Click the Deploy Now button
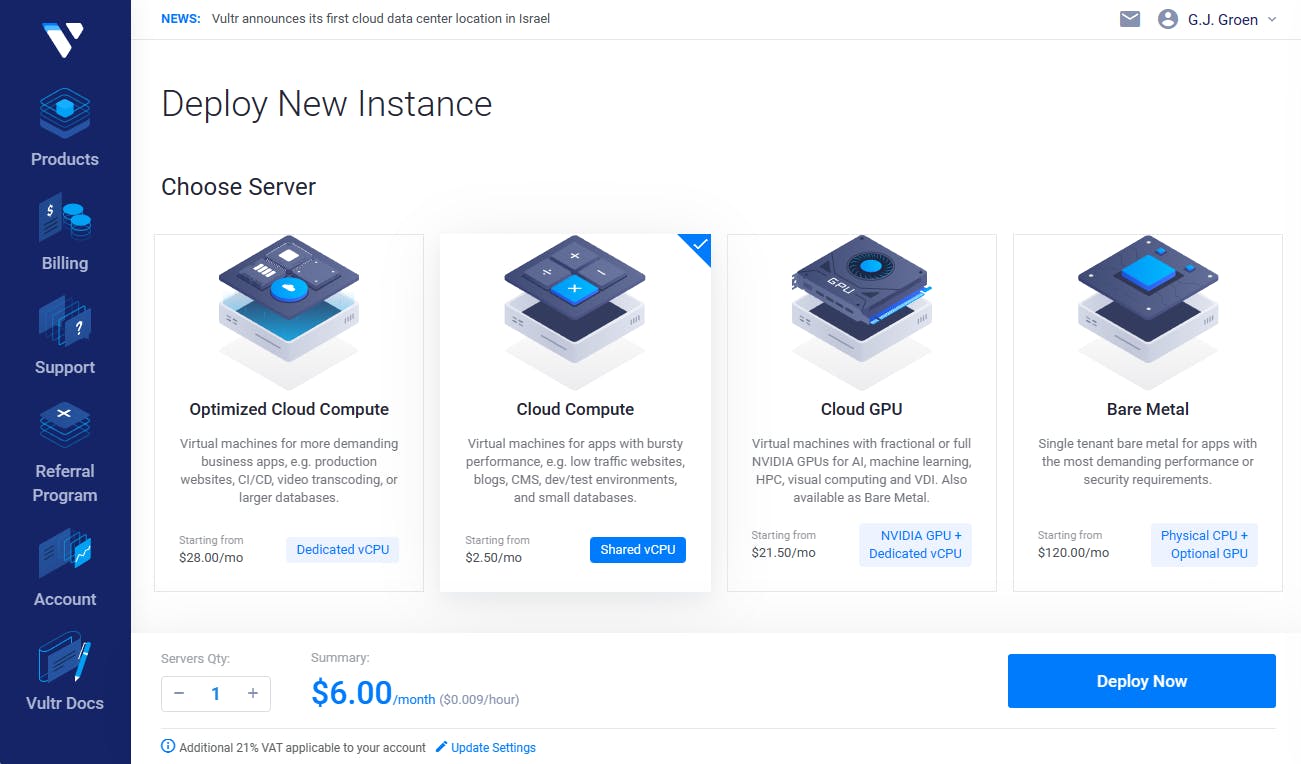Image resolution: width=1301 pixels, height=764 pixels. (1141, 681)
